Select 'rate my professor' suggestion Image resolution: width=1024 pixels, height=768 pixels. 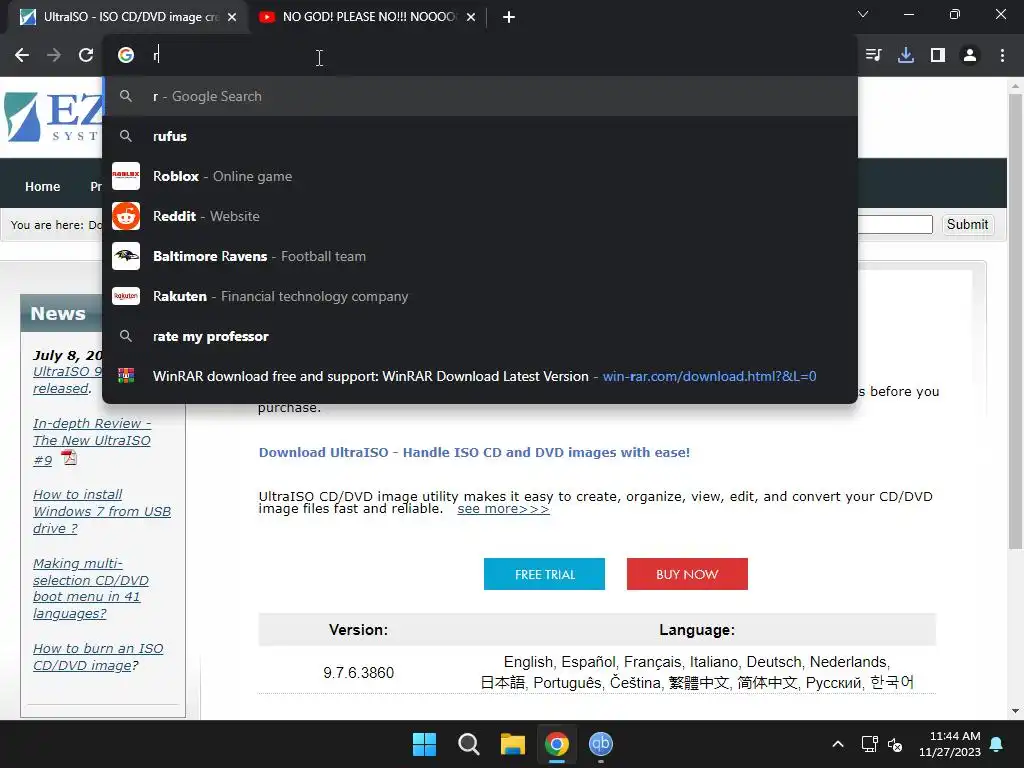[479, 336]
